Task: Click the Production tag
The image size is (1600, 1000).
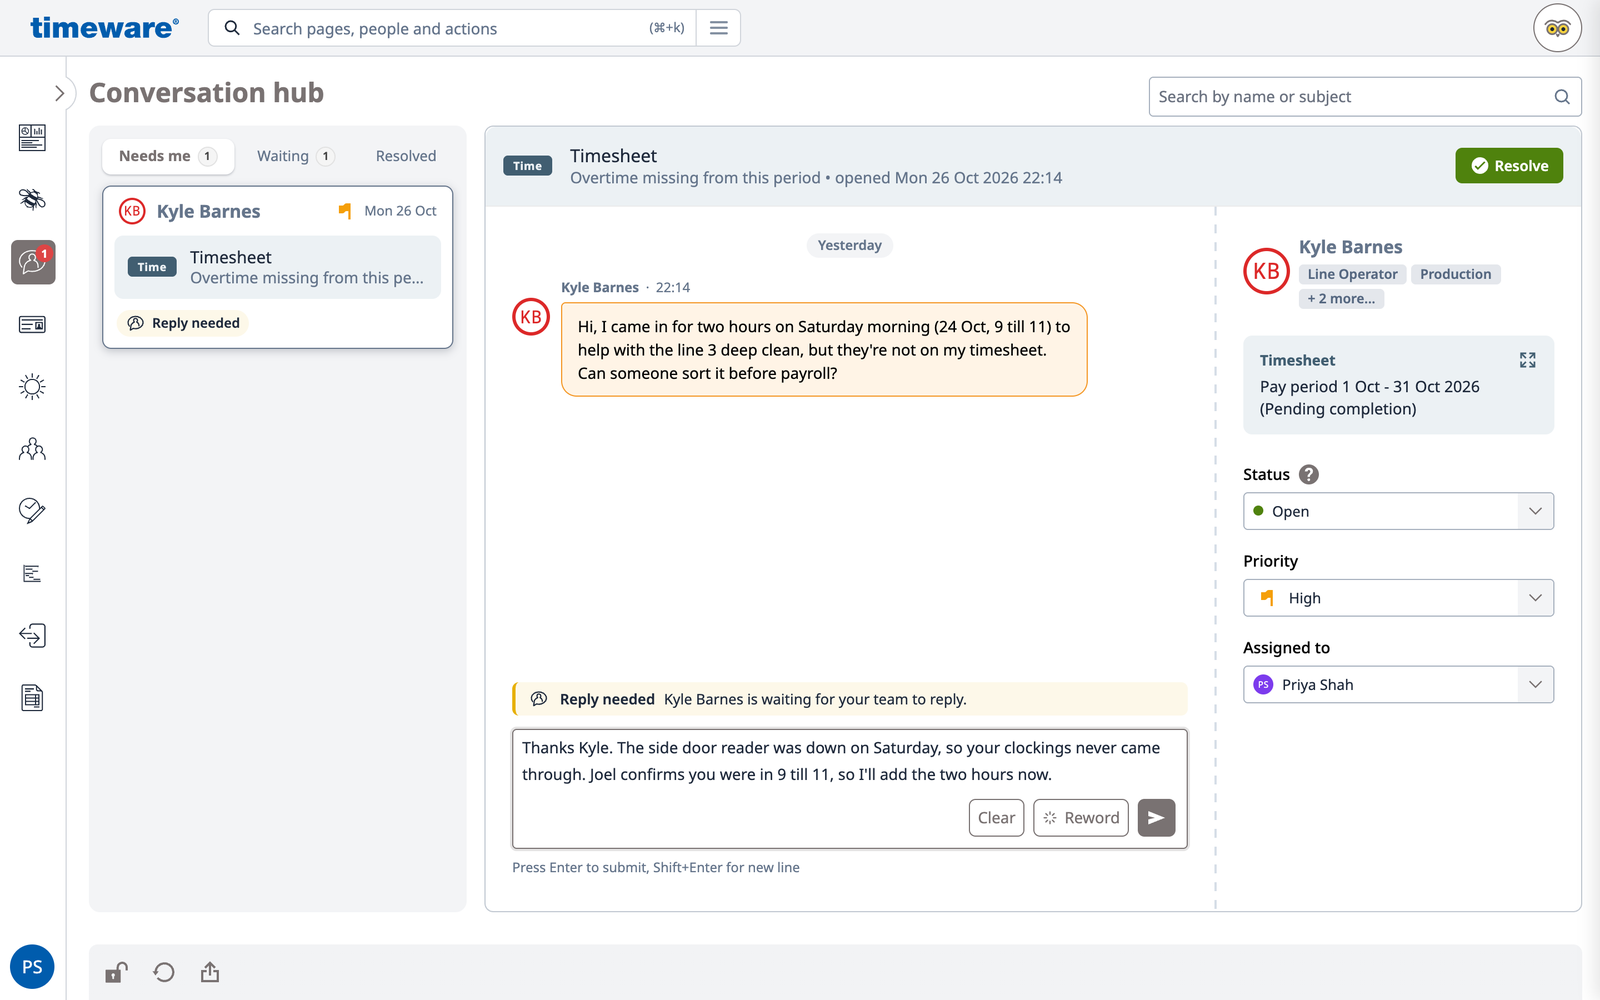Action: (x=1455, y=274)
